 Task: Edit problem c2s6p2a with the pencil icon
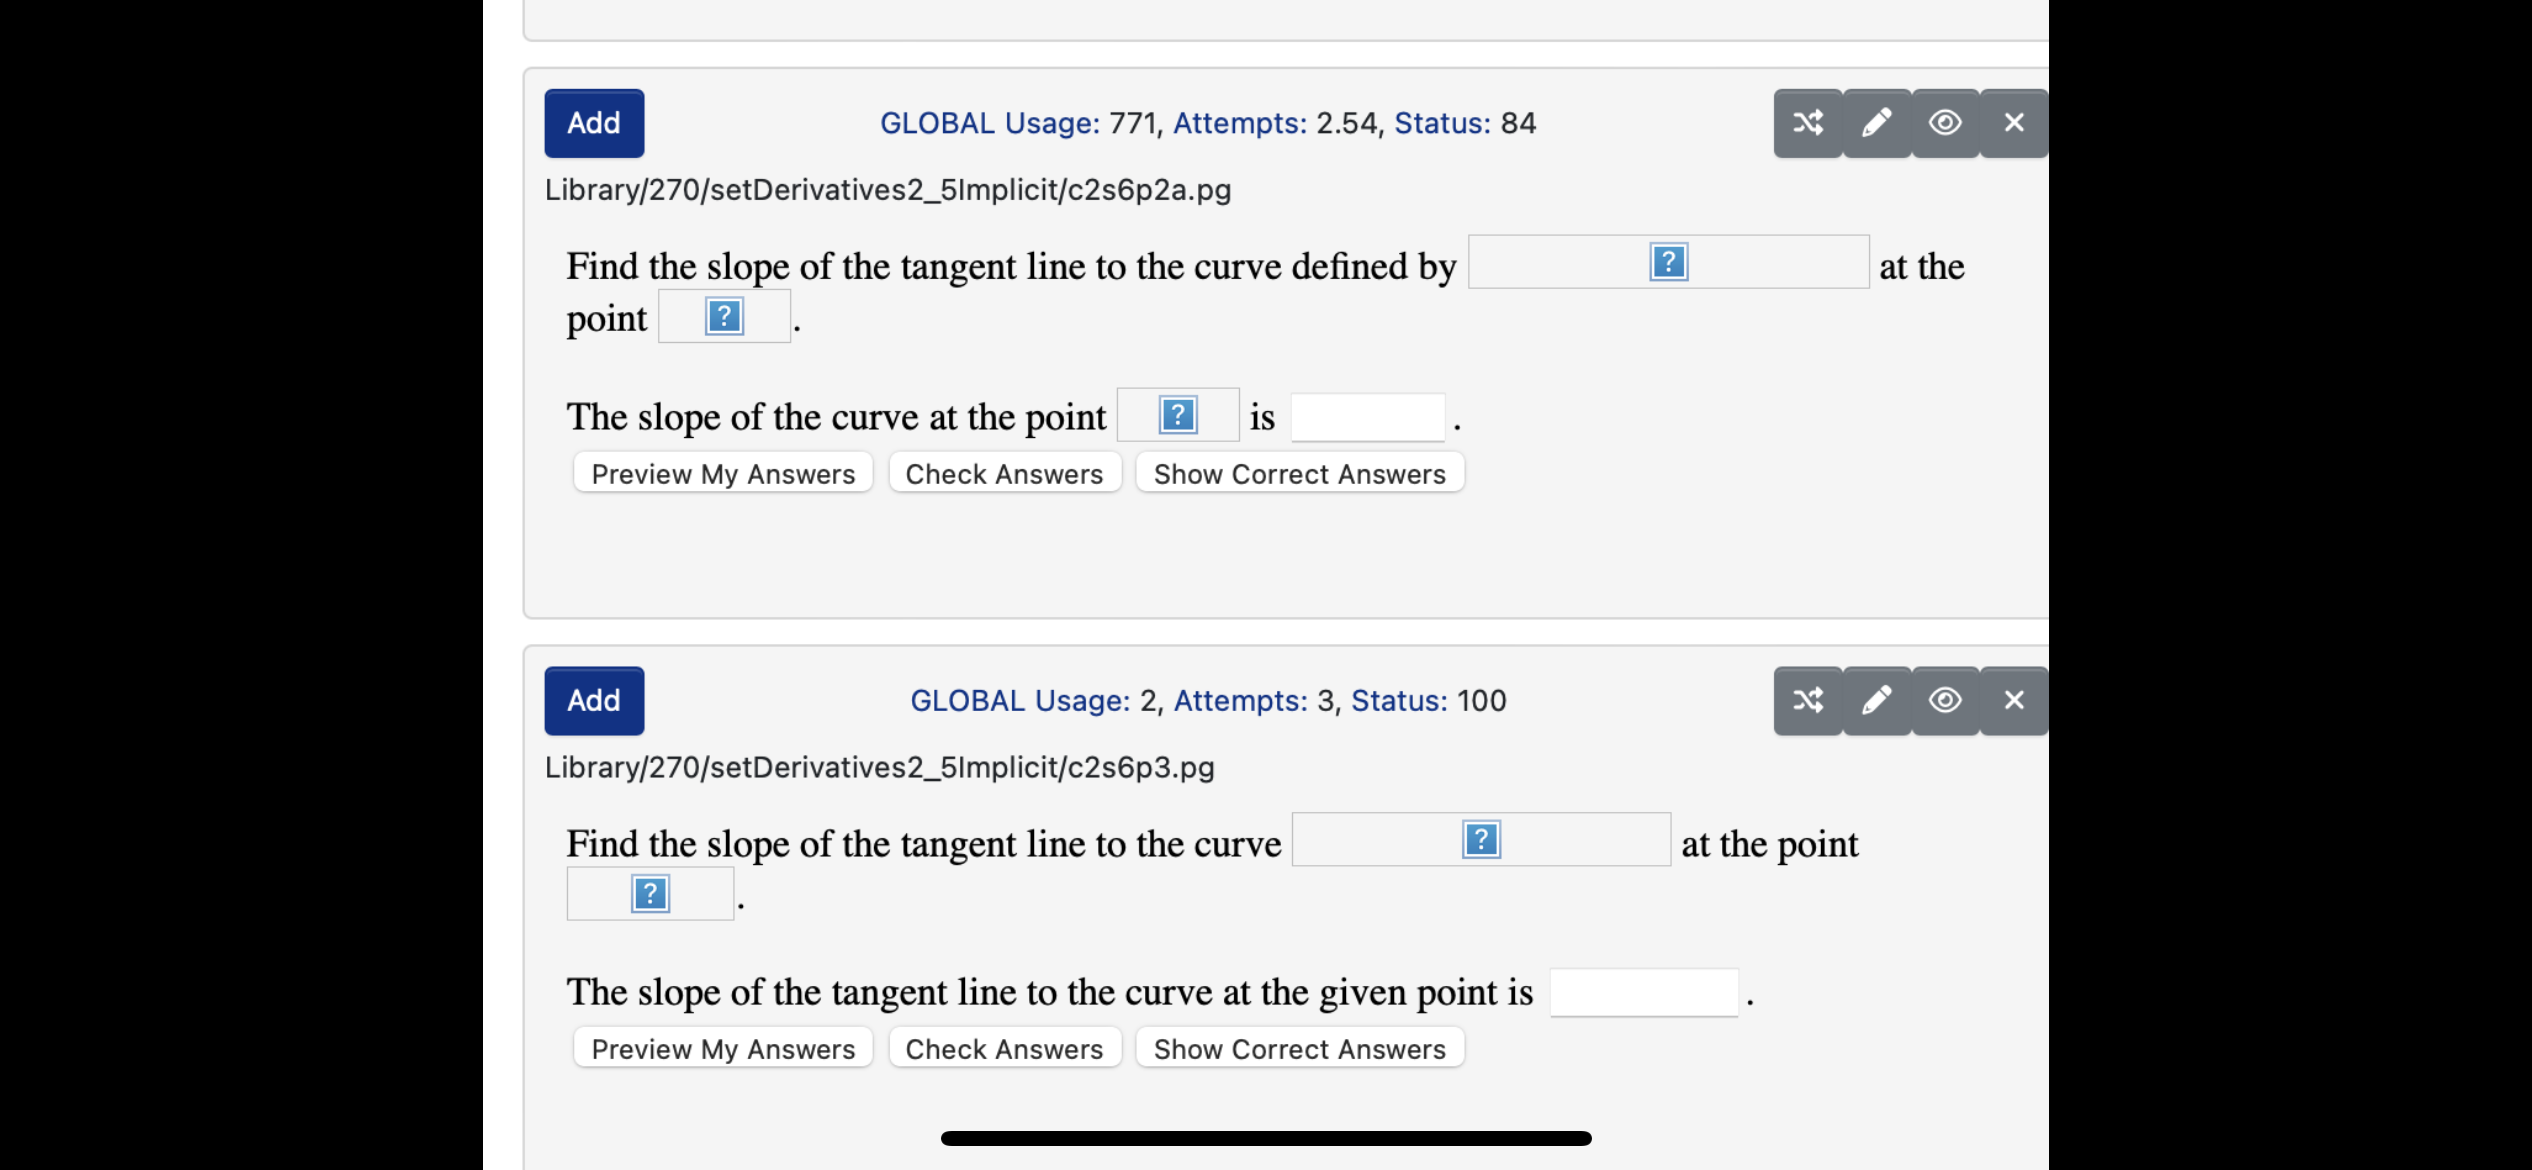[x=1875, y=122]
